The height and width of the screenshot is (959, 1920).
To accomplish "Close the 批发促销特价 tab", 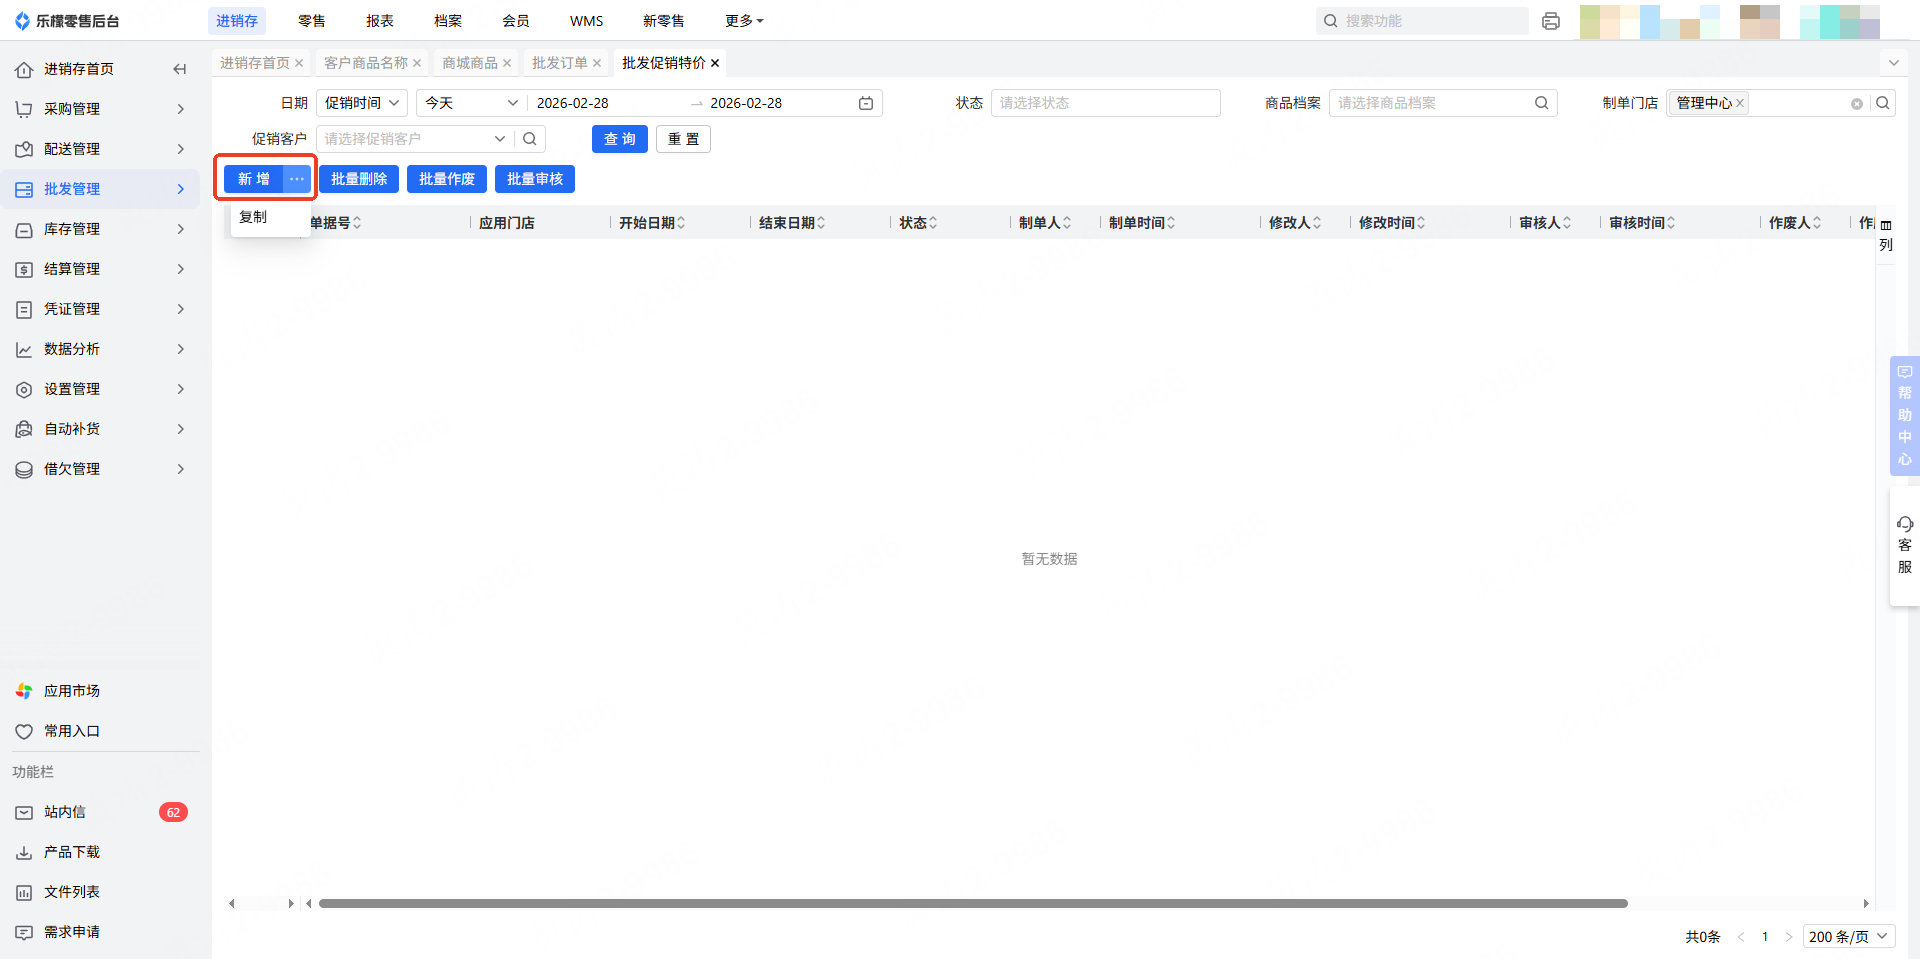I will [715, 63].
